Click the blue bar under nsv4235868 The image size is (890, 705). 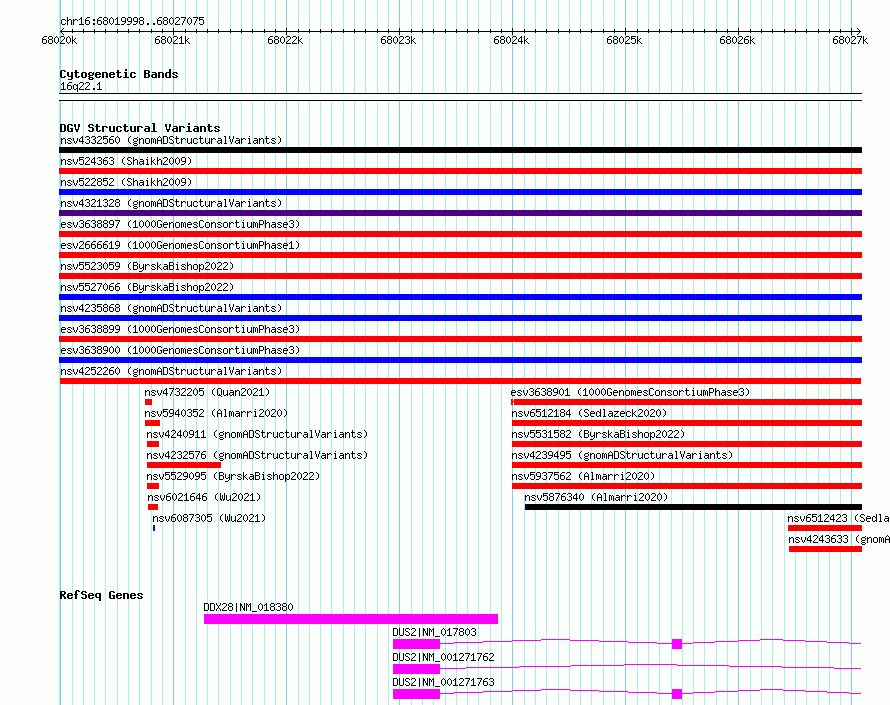[460, 318]
